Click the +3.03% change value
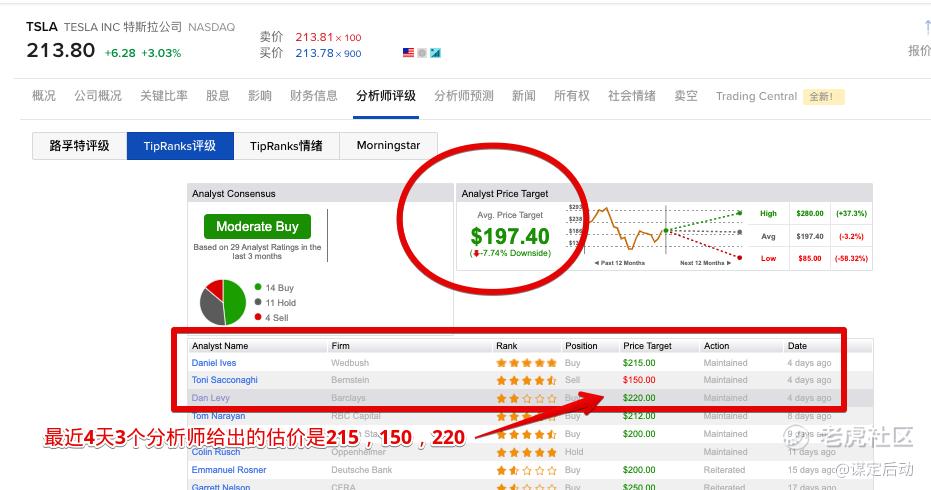 coord(161,53)
